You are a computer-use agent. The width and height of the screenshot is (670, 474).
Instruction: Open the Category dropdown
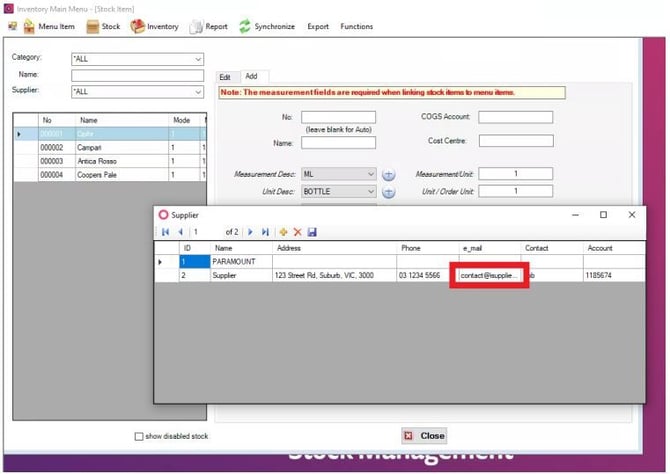138,59
